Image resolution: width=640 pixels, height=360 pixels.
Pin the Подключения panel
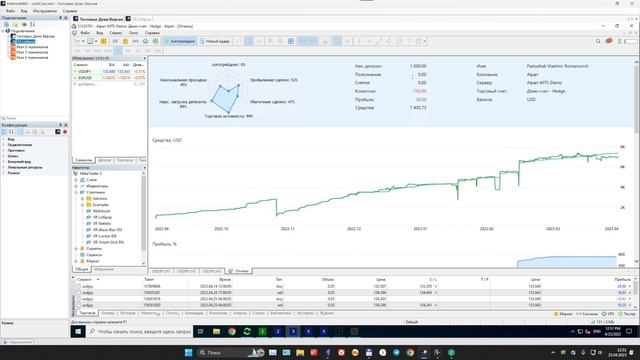click(x=60, y=18)
